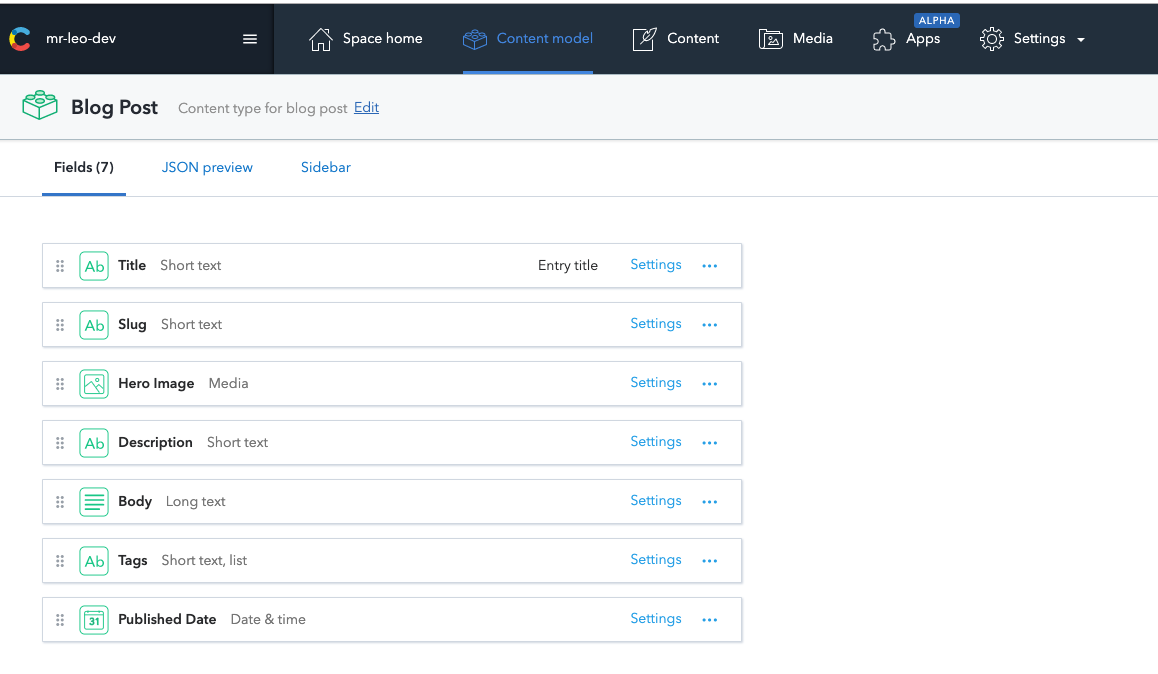Click the Blog Post content type brick icon
Image resolution: width=1158 pixels, height=674 pixels.
point(39,106)
